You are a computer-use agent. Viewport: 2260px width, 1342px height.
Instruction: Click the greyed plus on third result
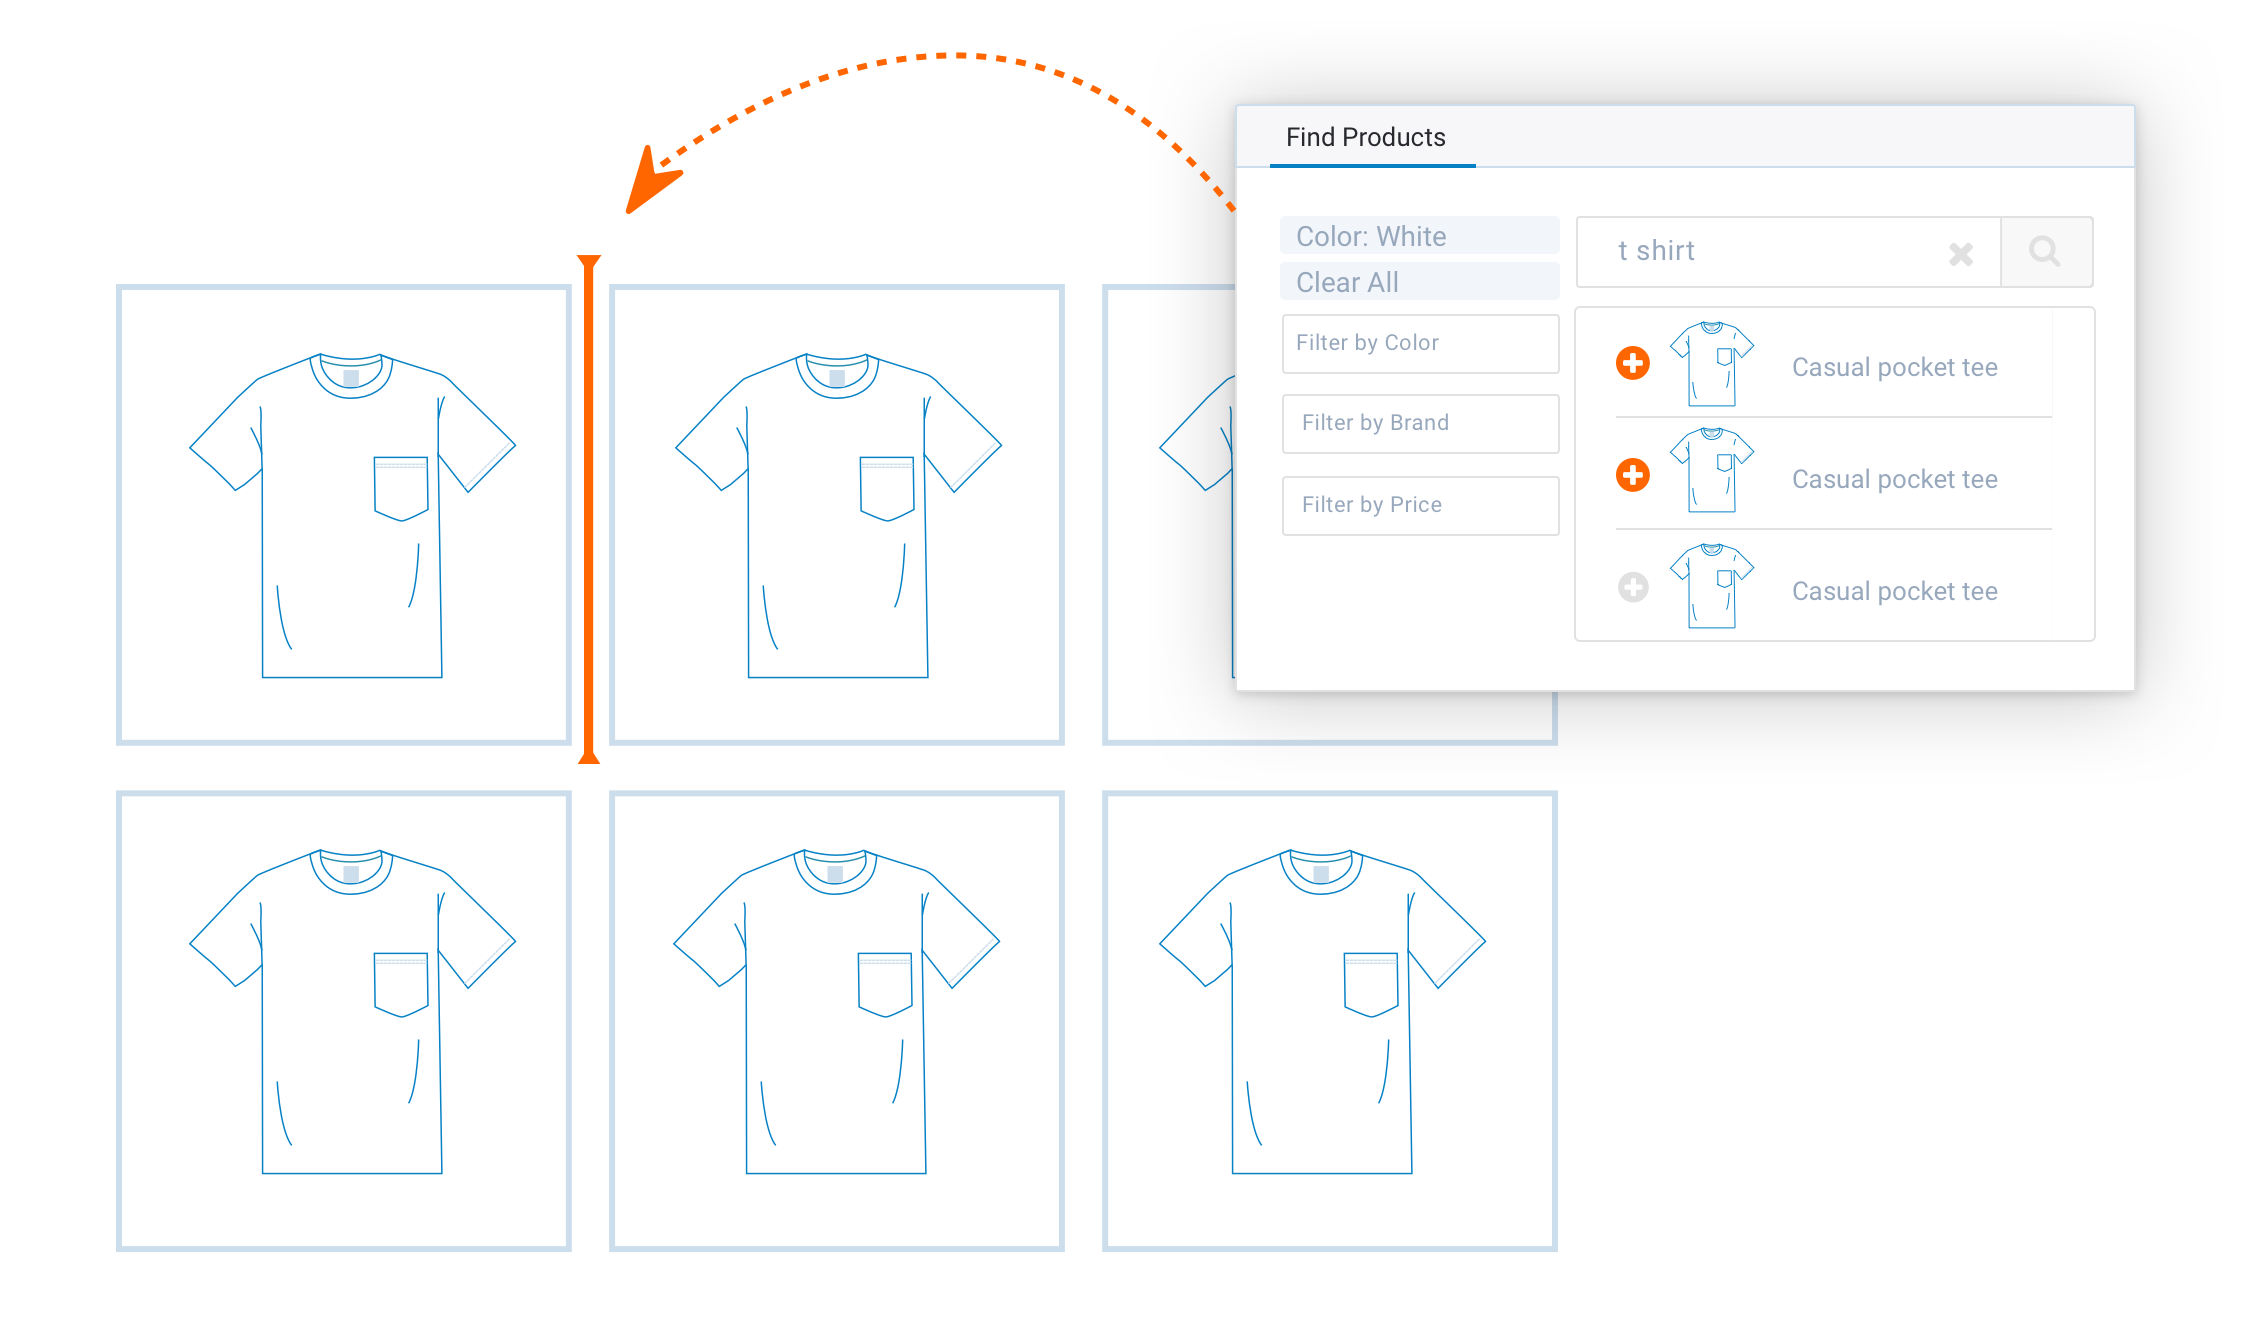click(x=1633, y=587)
